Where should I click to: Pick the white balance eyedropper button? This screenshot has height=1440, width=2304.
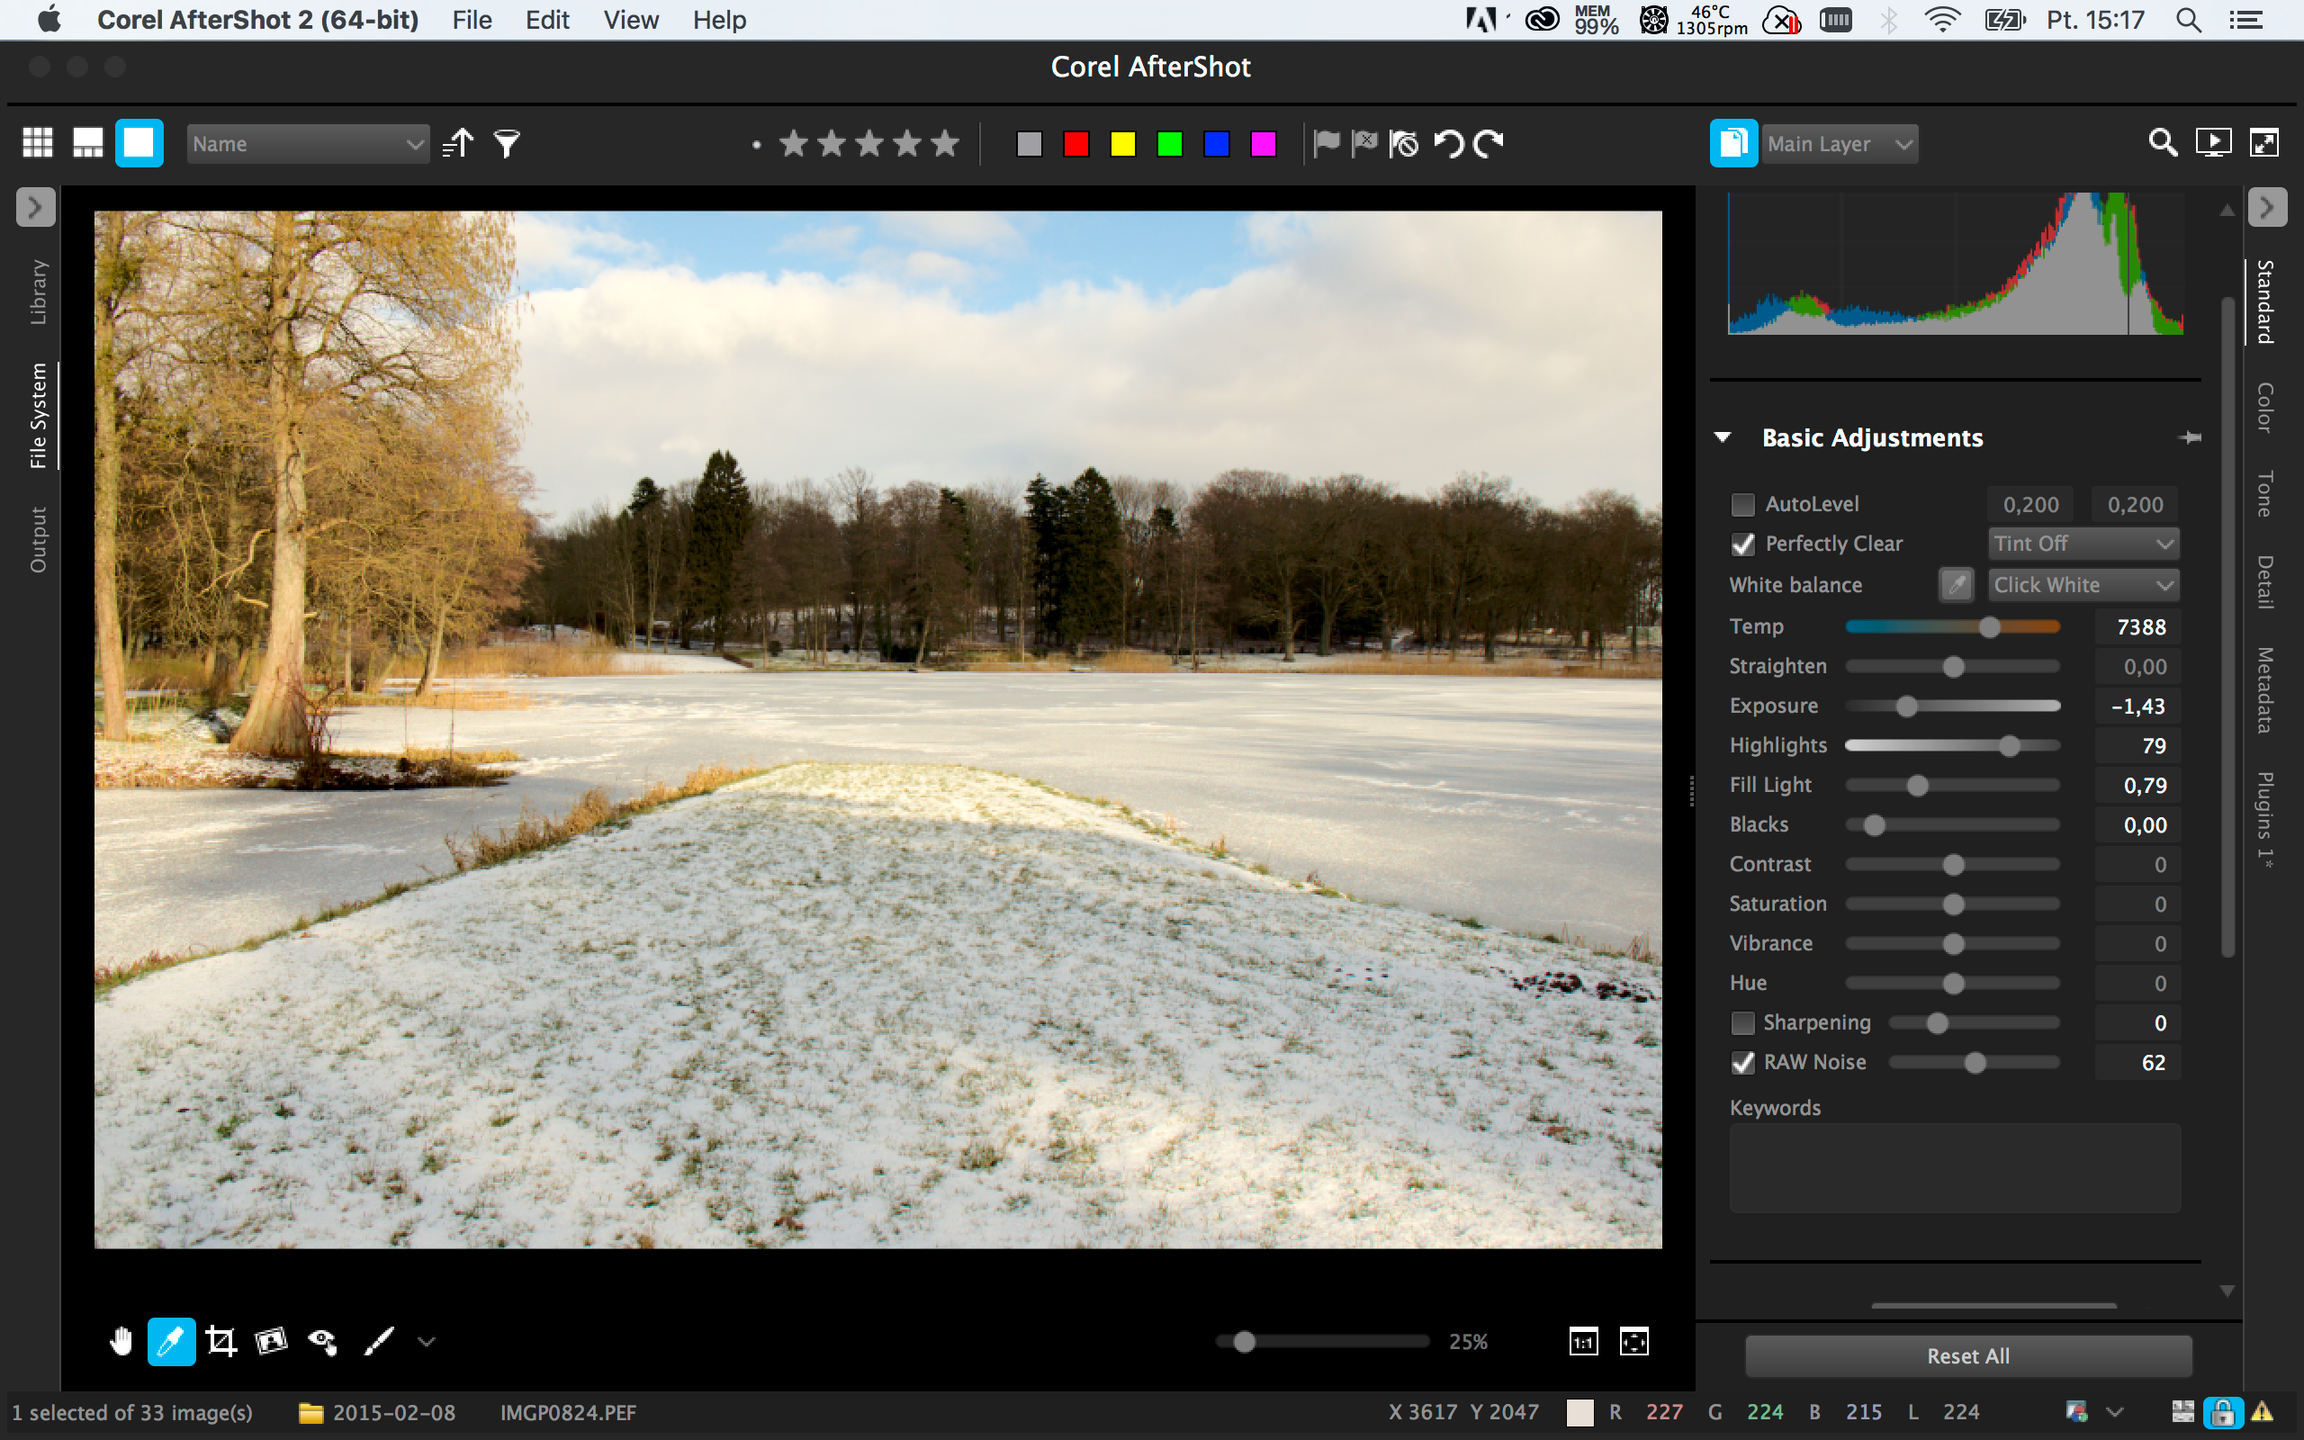(x=1956, y=585)
